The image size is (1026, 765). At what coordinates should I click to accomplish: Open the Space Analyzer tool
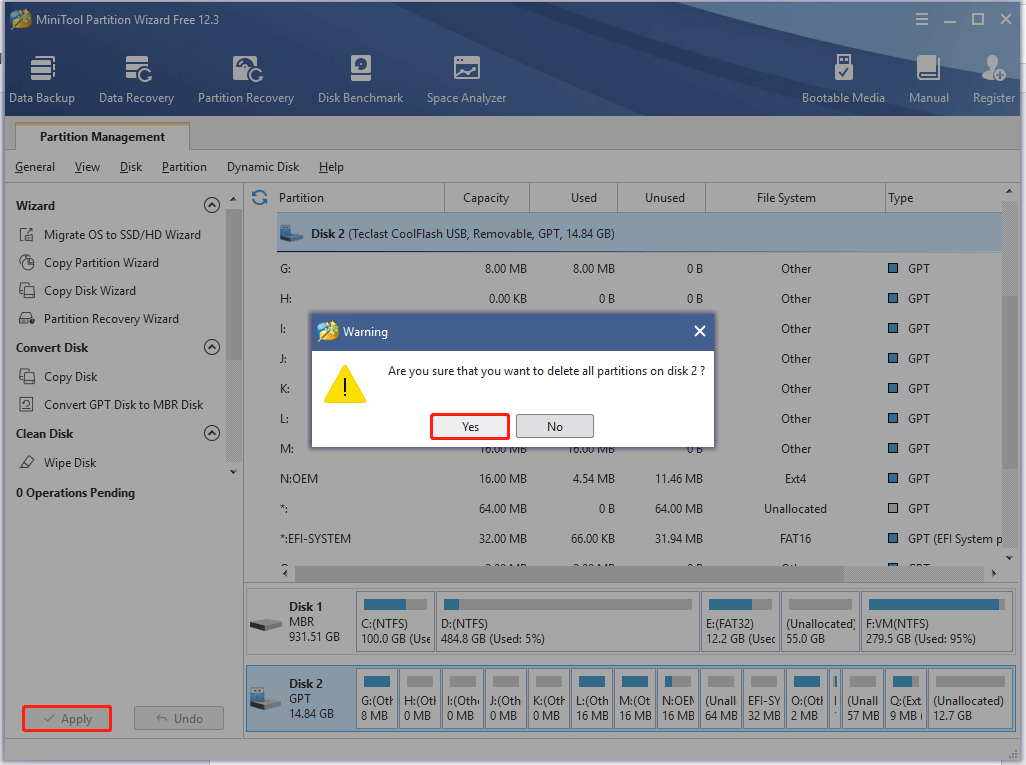467,79
